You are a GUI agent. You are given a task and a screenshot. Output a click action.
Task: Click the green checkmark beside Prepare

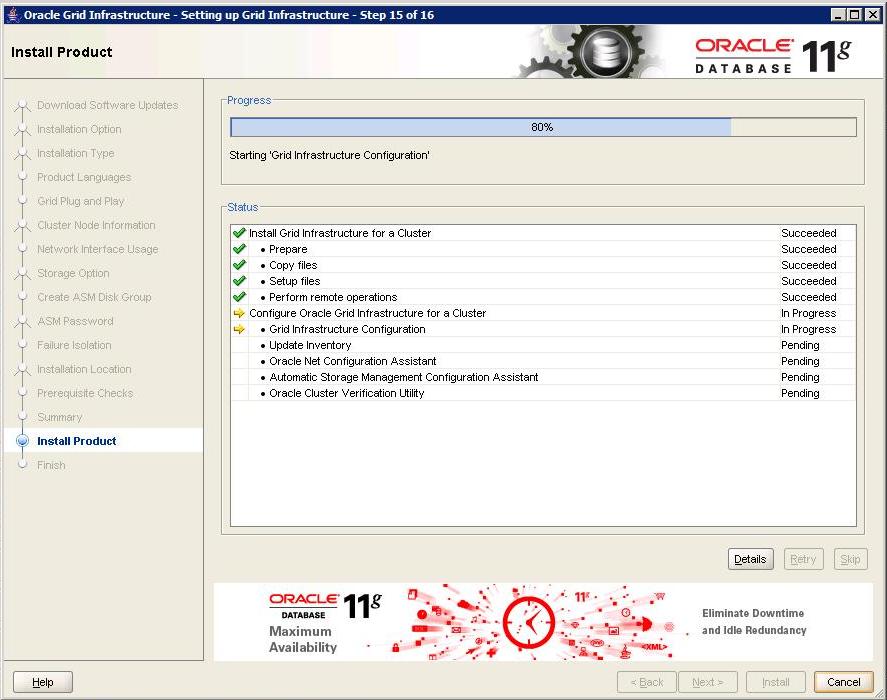tap(238, 249)
